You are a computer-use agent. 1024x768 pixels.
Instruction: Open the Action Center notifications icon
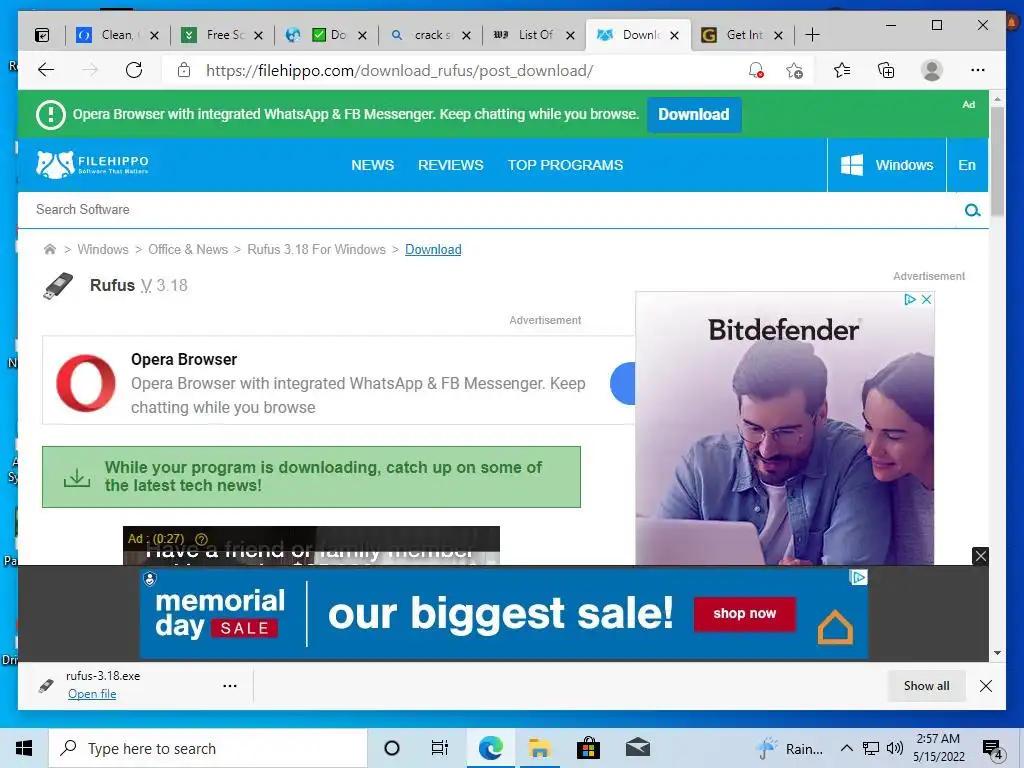coord(992,750)
